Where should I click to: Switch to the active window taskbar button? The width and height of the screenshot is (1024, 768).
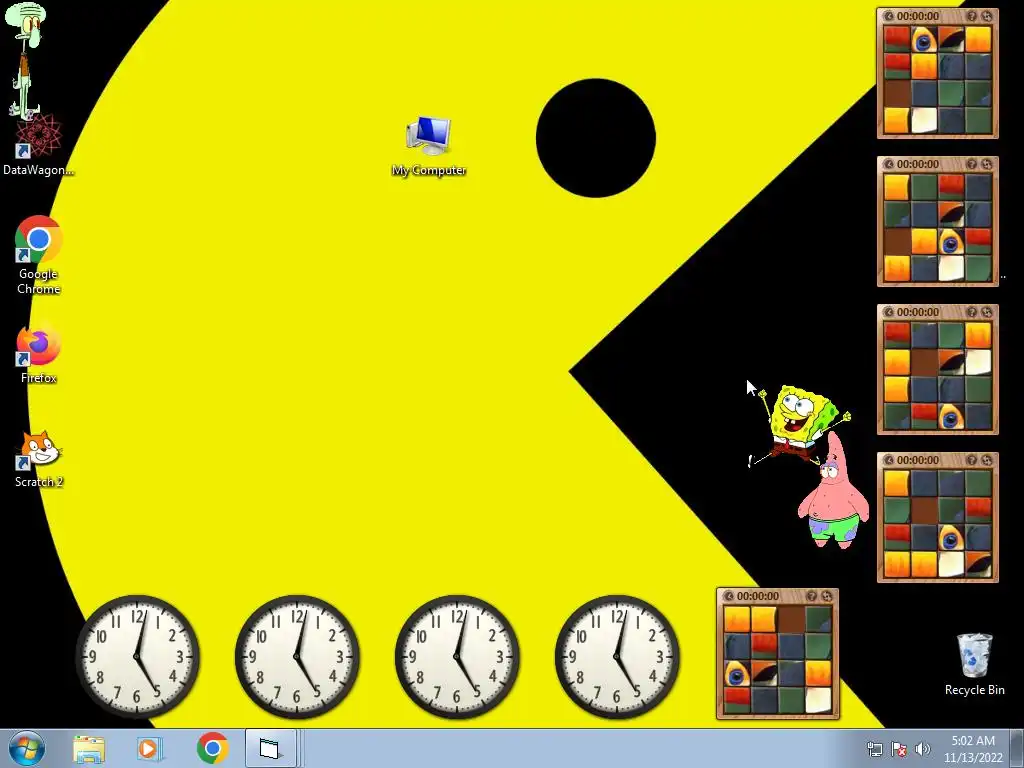click(x=270, y=748)
